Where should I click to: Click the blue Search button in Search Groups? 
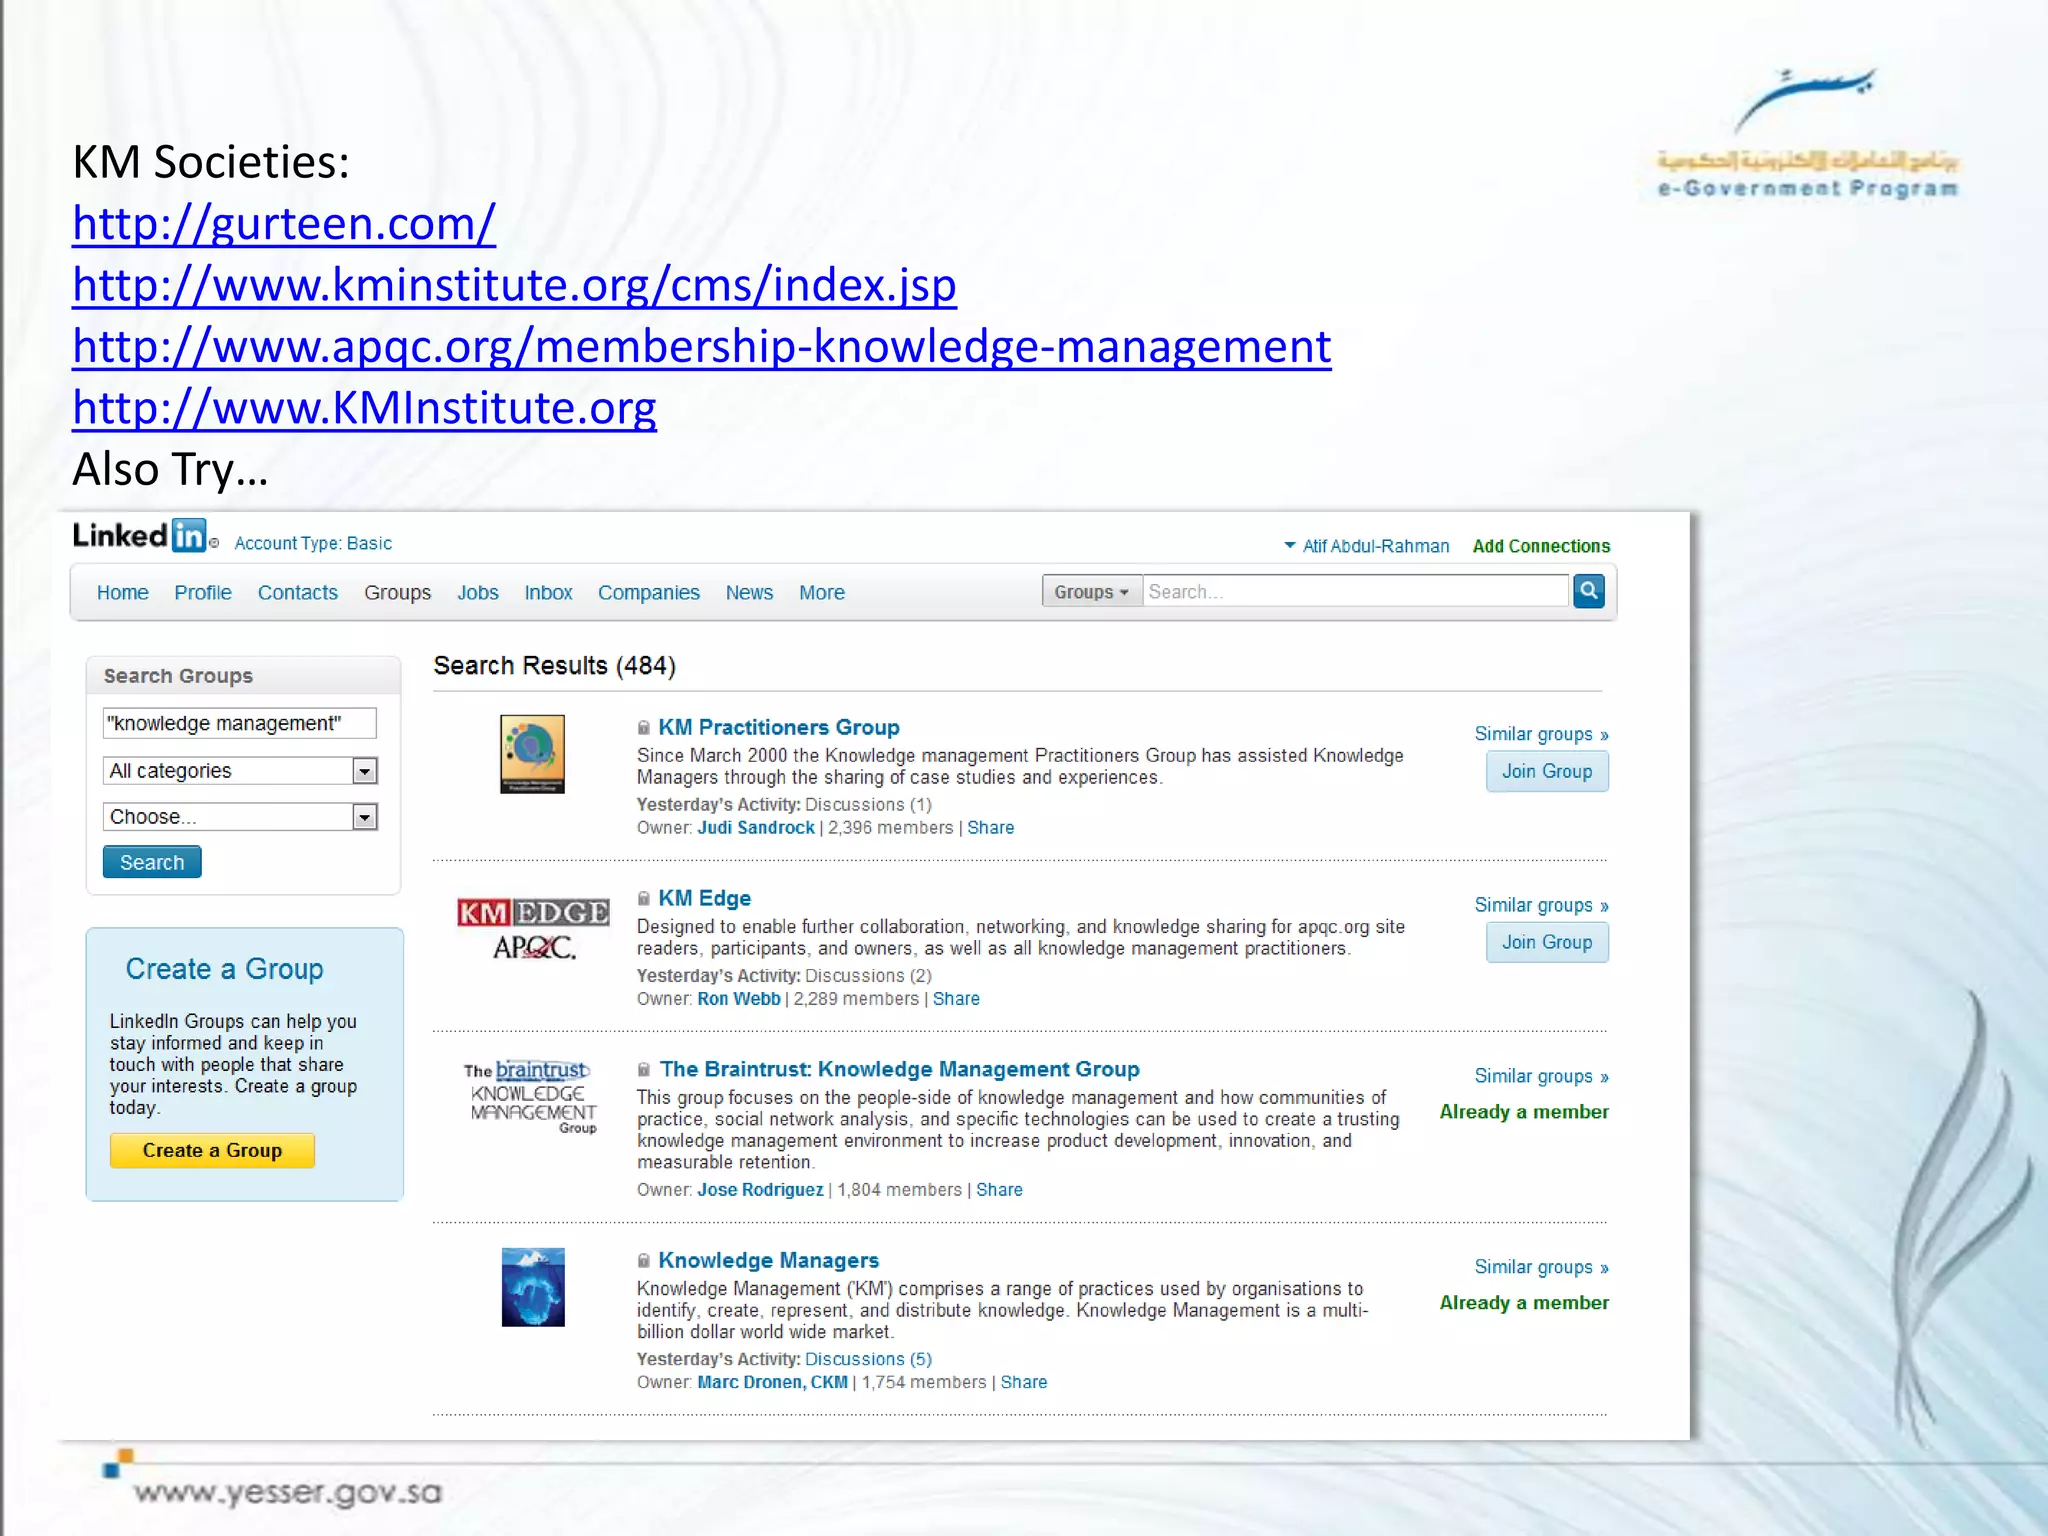pos(152,862)
